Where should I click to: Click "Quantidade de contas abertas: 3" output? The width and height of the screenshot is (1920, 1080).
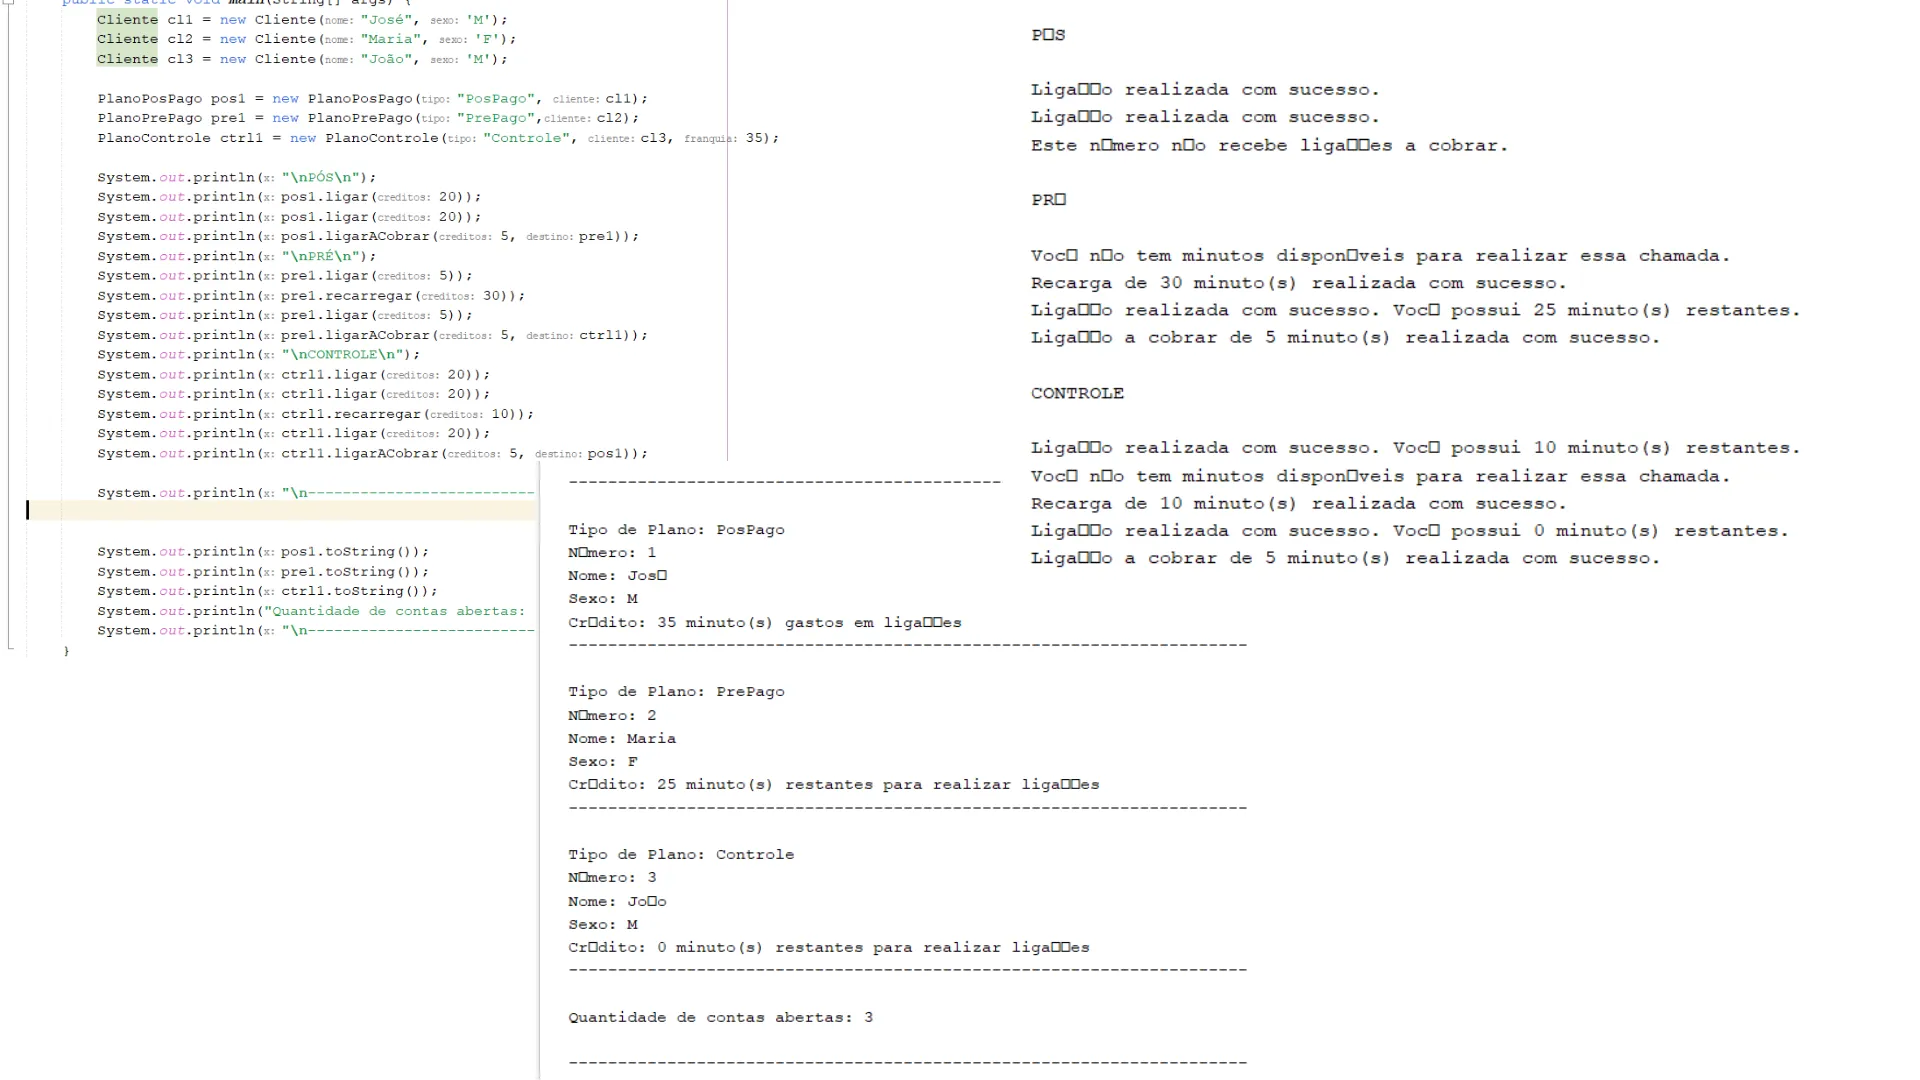720,1018
